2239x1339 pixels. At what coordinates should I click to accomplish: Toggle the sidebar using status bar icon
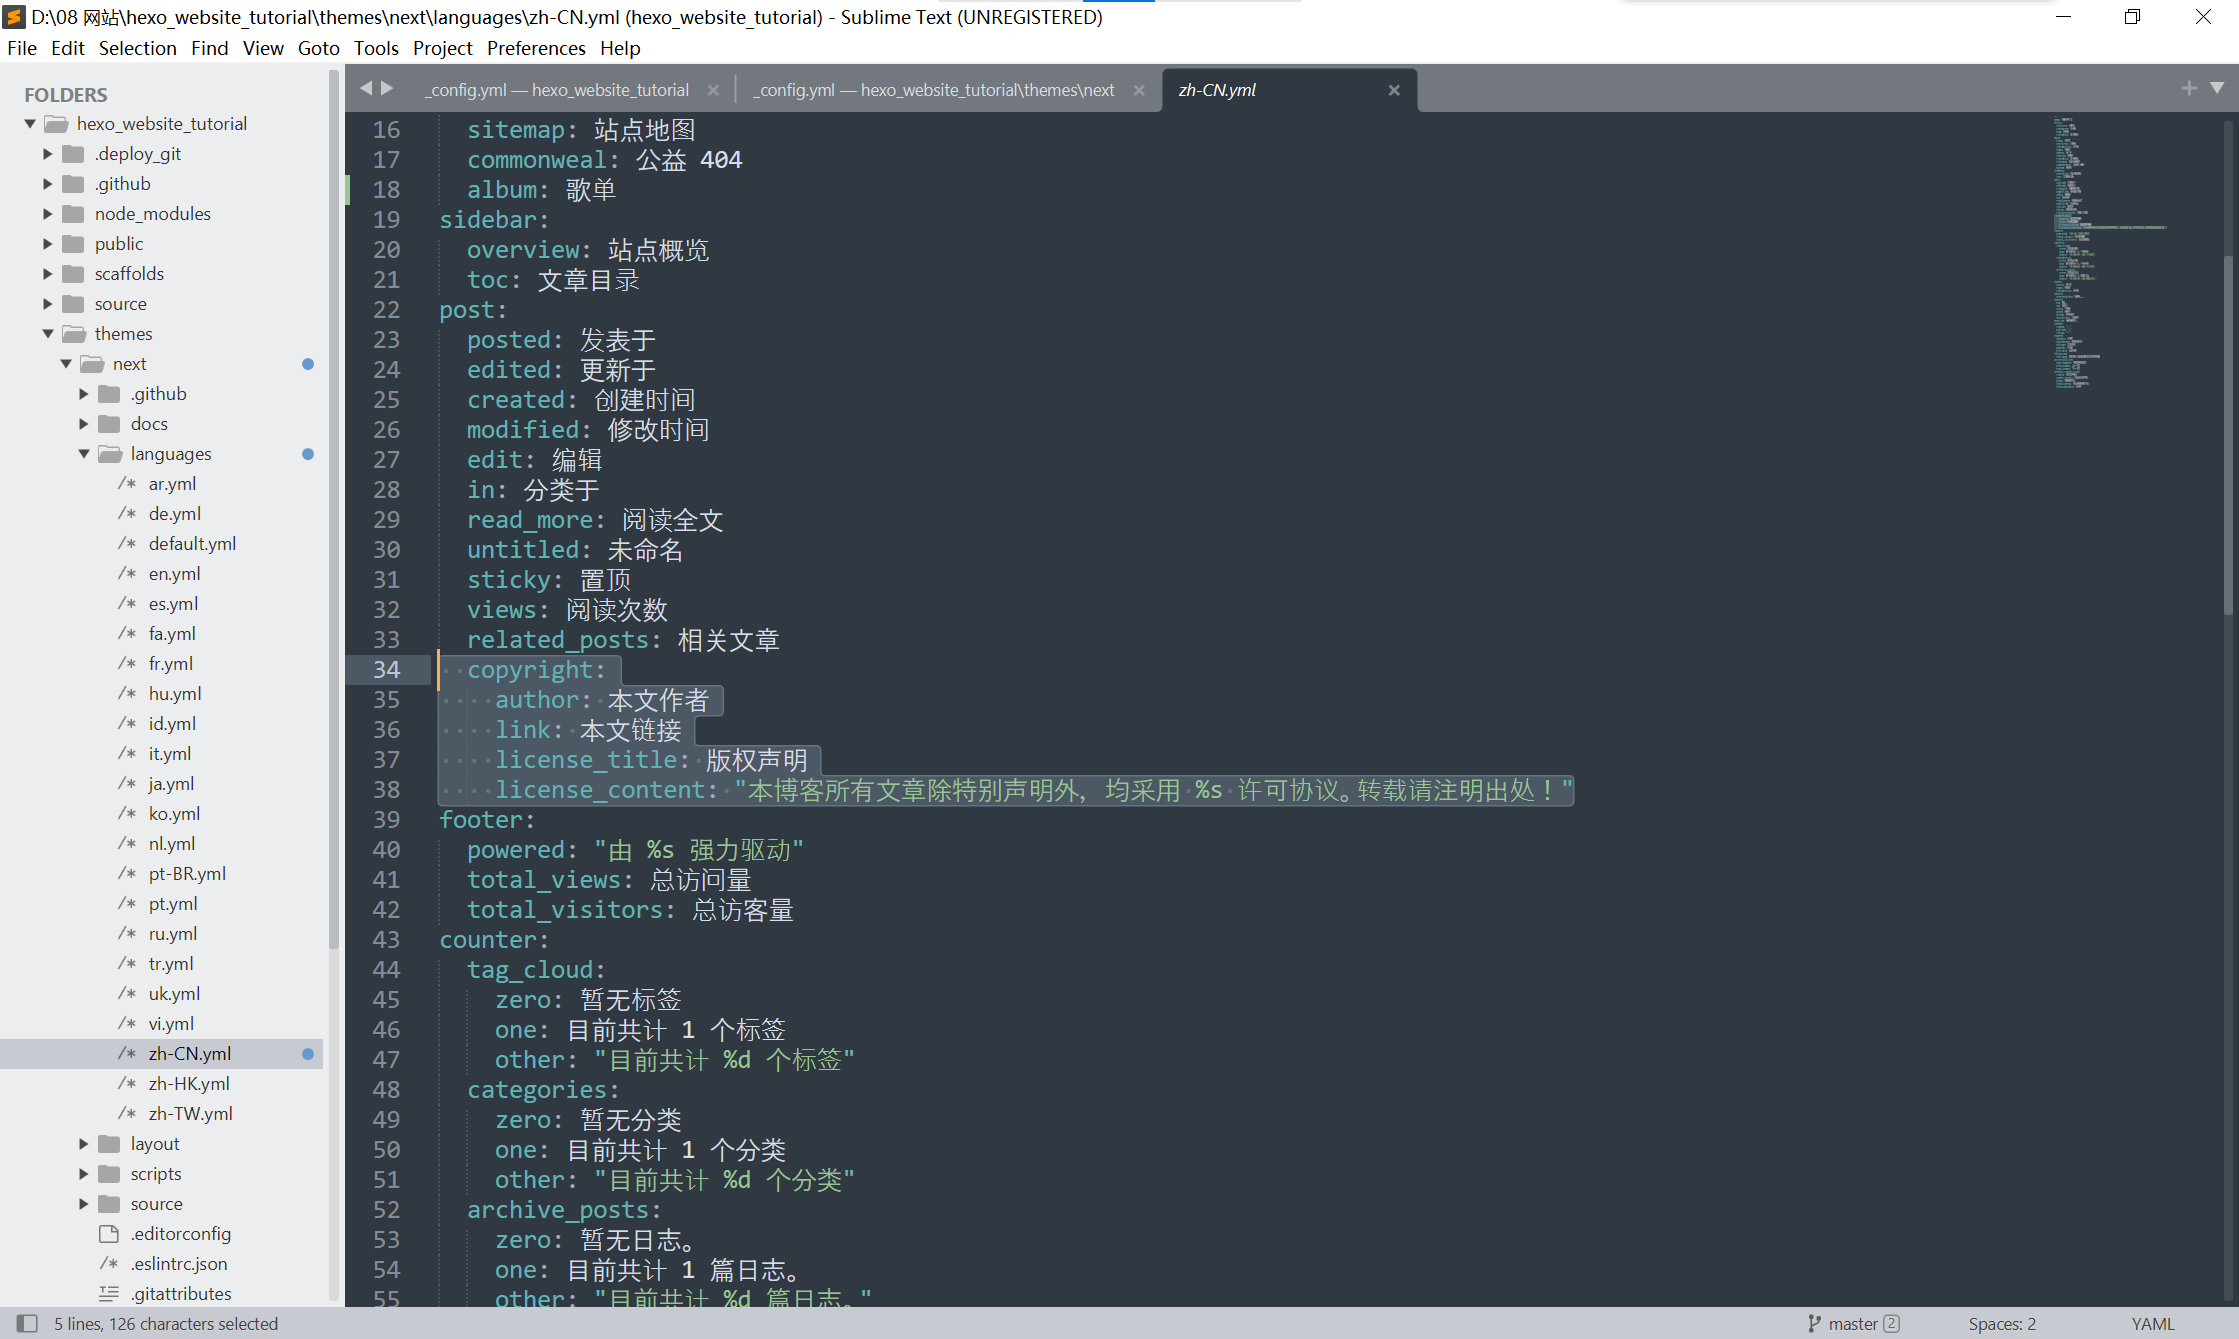point(27,1323)
